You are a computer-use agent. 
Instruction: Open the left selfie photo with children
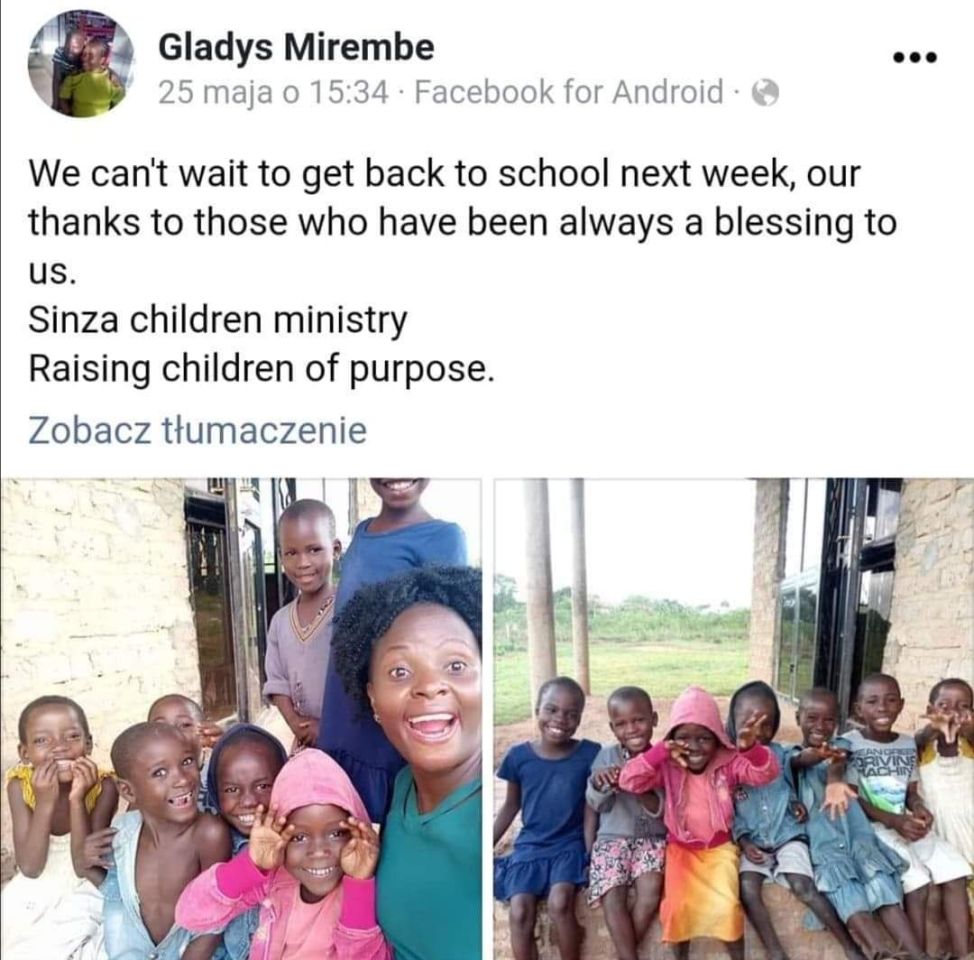coord(241,718)
